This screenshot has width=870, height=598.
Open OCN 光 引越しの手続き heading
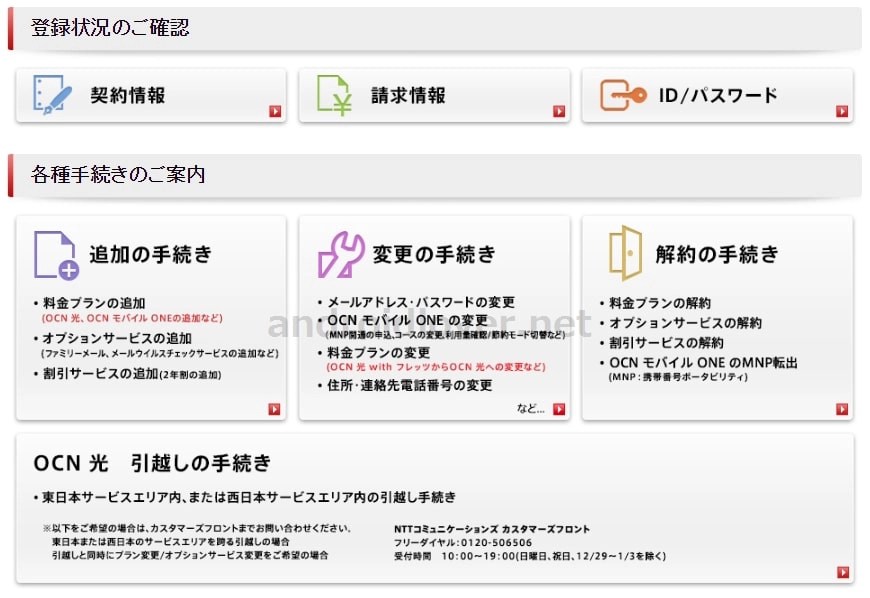(x=153, y=463)
